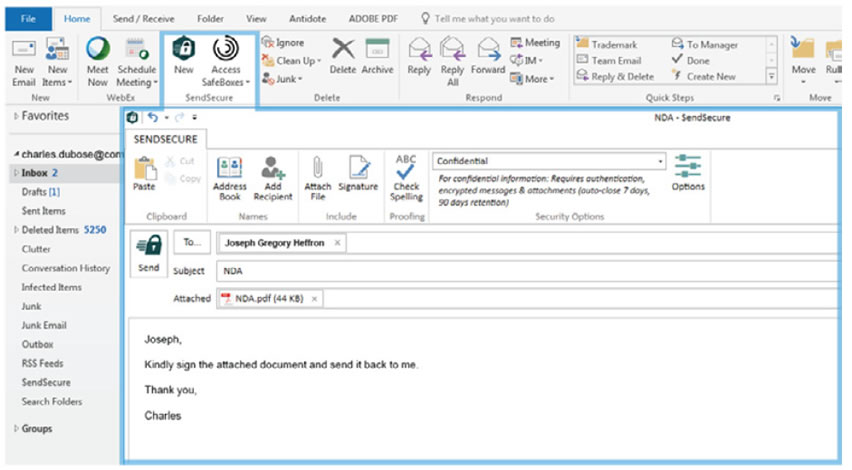Open the Address Book
The width and height of the screenshot is (852, 470).
click(229, 178)
